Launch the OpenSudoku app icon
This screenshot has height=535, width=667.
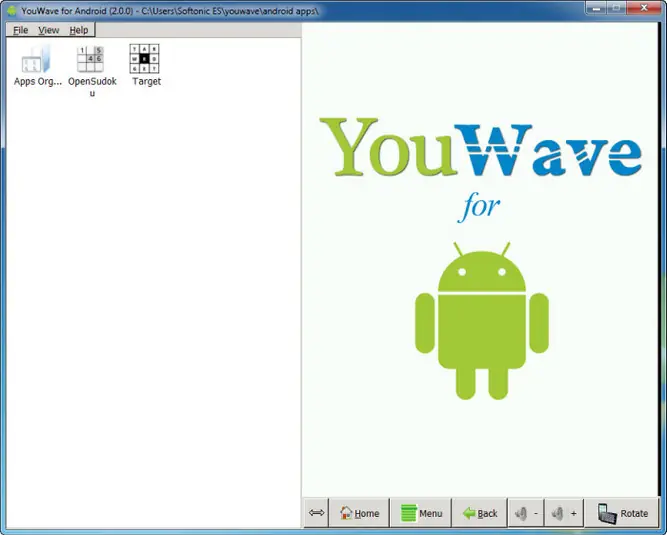coord(90,59)
